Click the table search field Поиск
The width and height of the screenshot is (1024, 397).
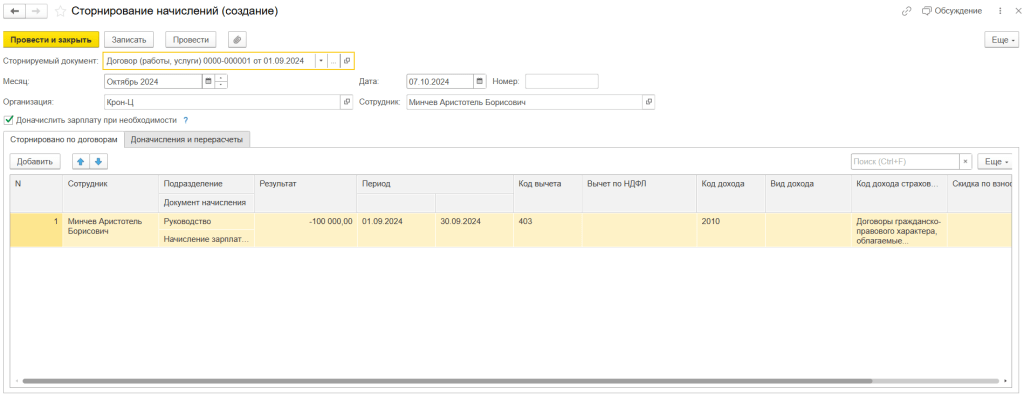(904, 161)
